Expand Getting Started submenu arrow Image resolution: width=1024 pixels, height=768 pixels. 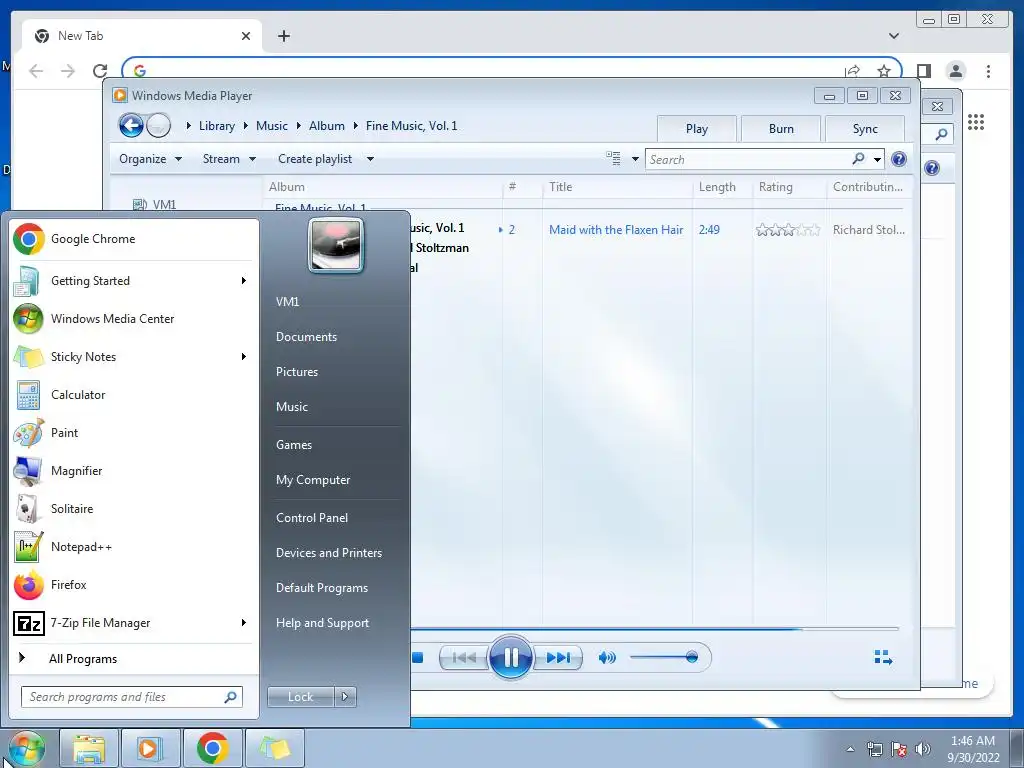tap(244, 281)
